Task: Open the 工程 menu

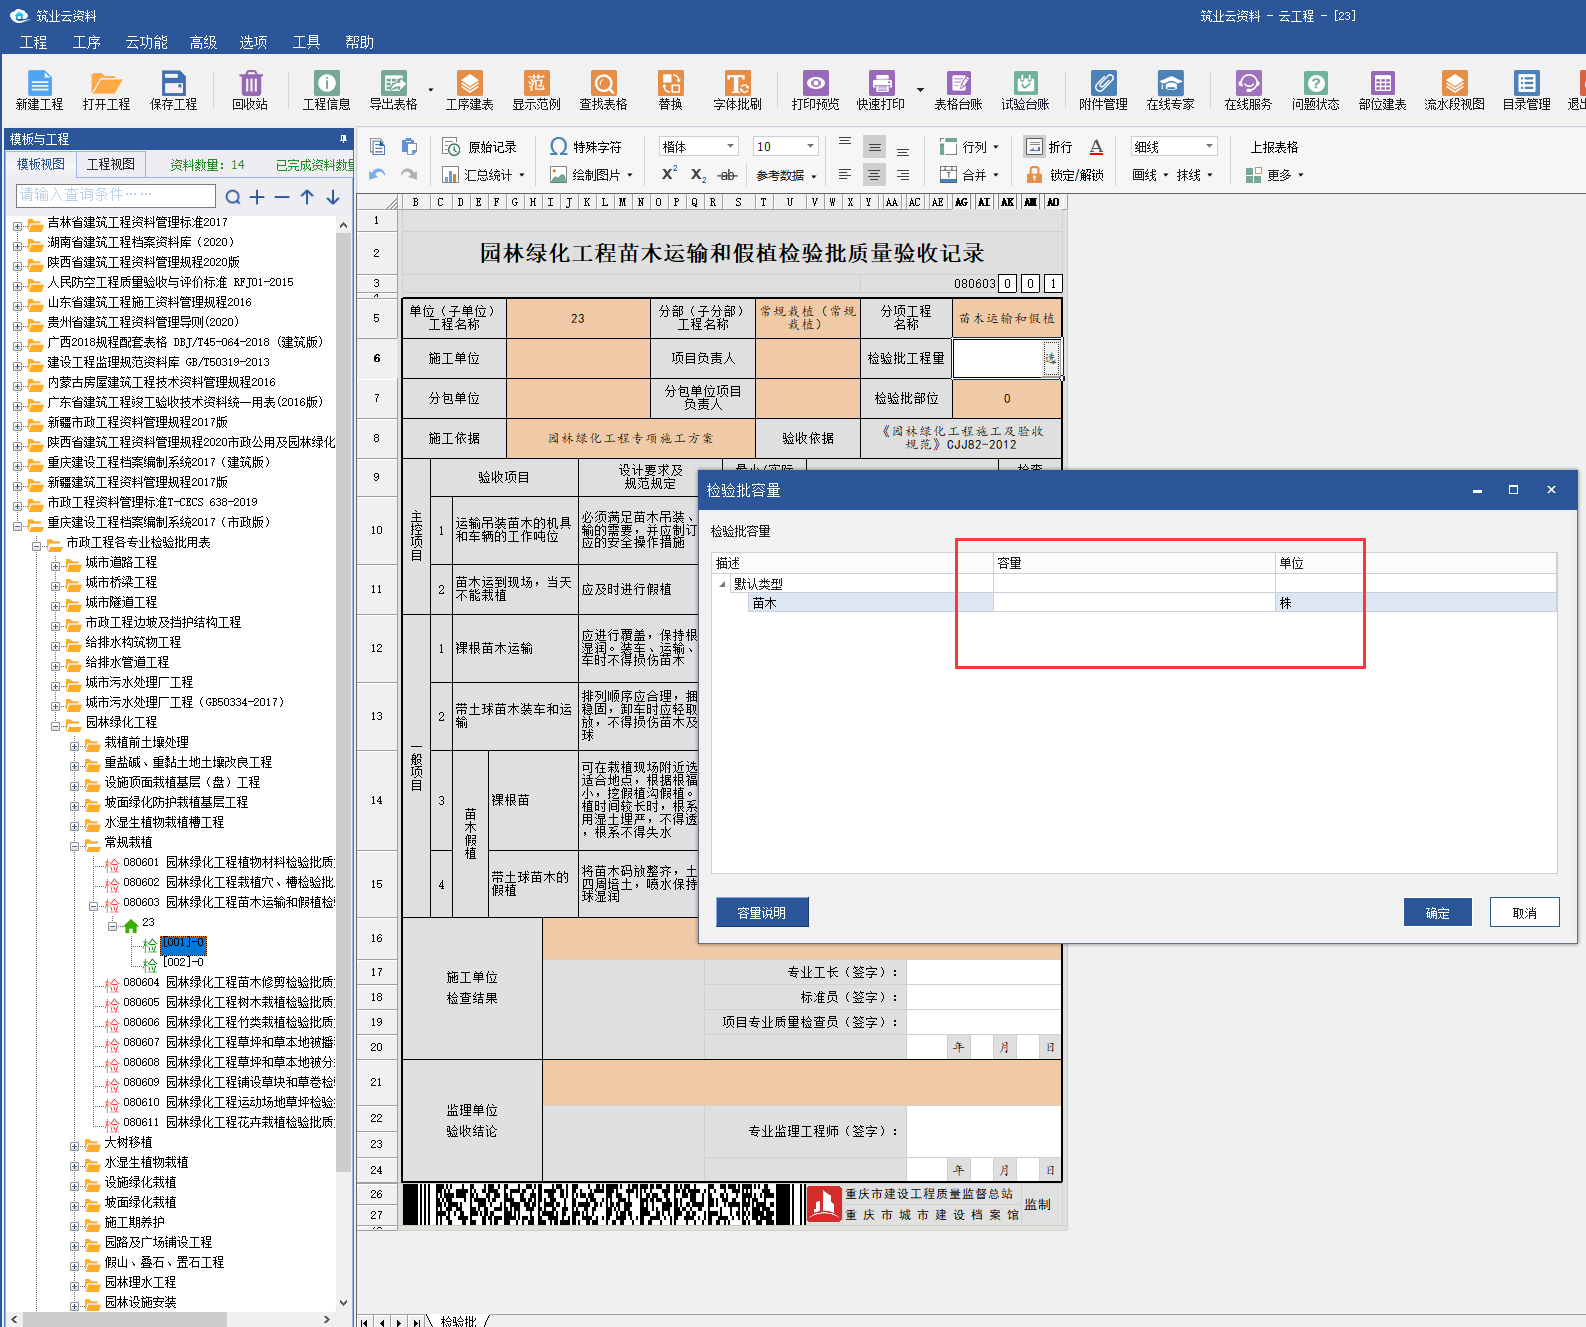Action: [x=33, y=42]
